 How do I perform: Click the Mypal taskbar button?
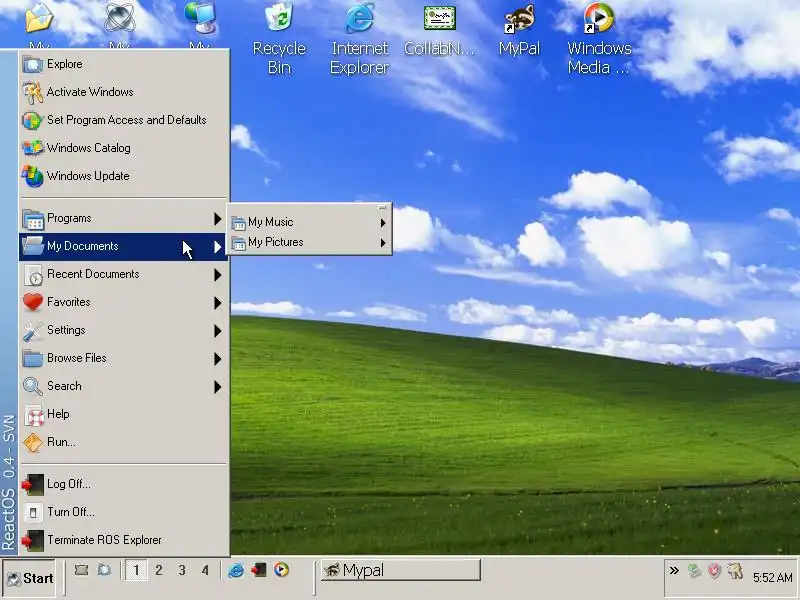tap(401, 570)
